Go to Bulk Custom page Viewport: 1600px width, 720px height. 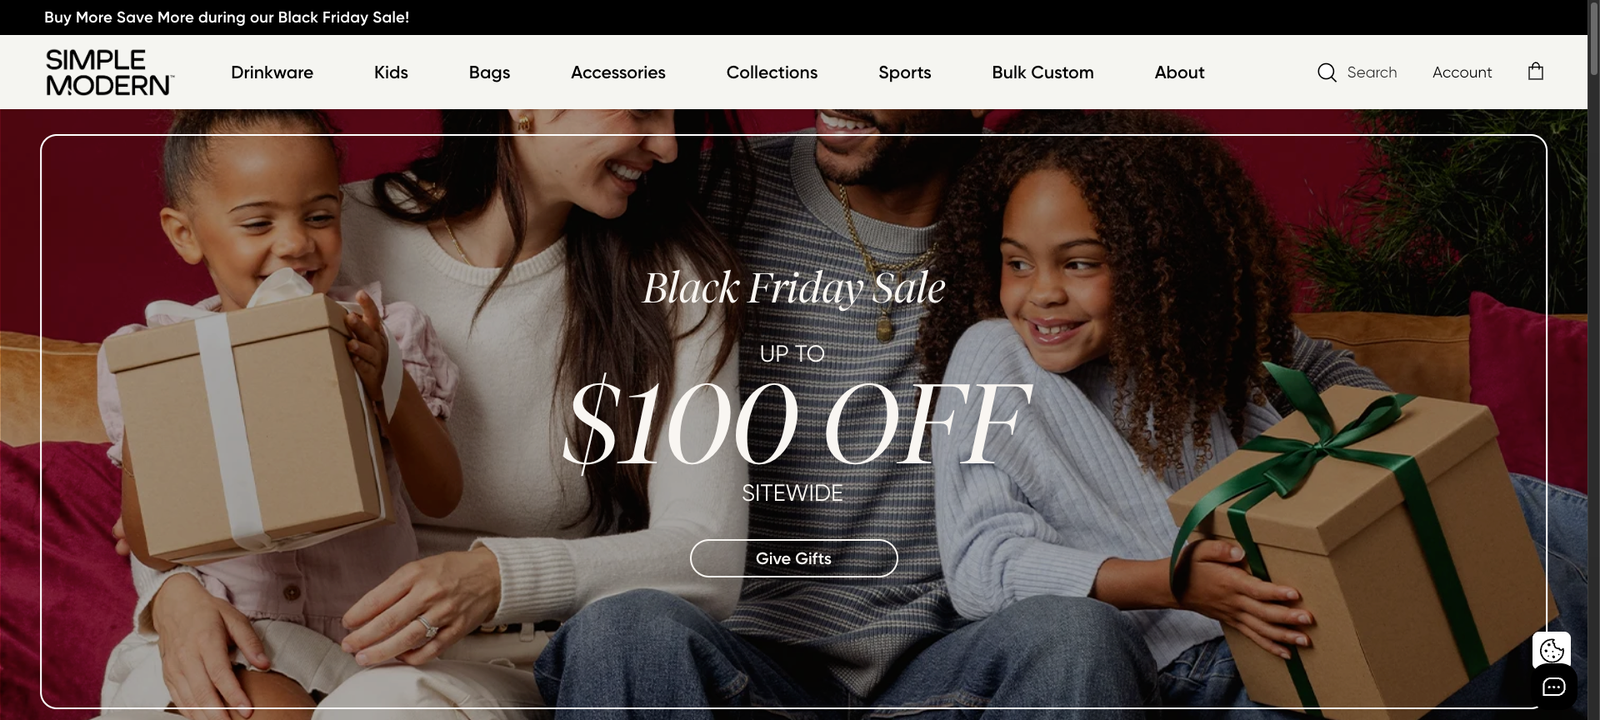[x=1043, y=72]
